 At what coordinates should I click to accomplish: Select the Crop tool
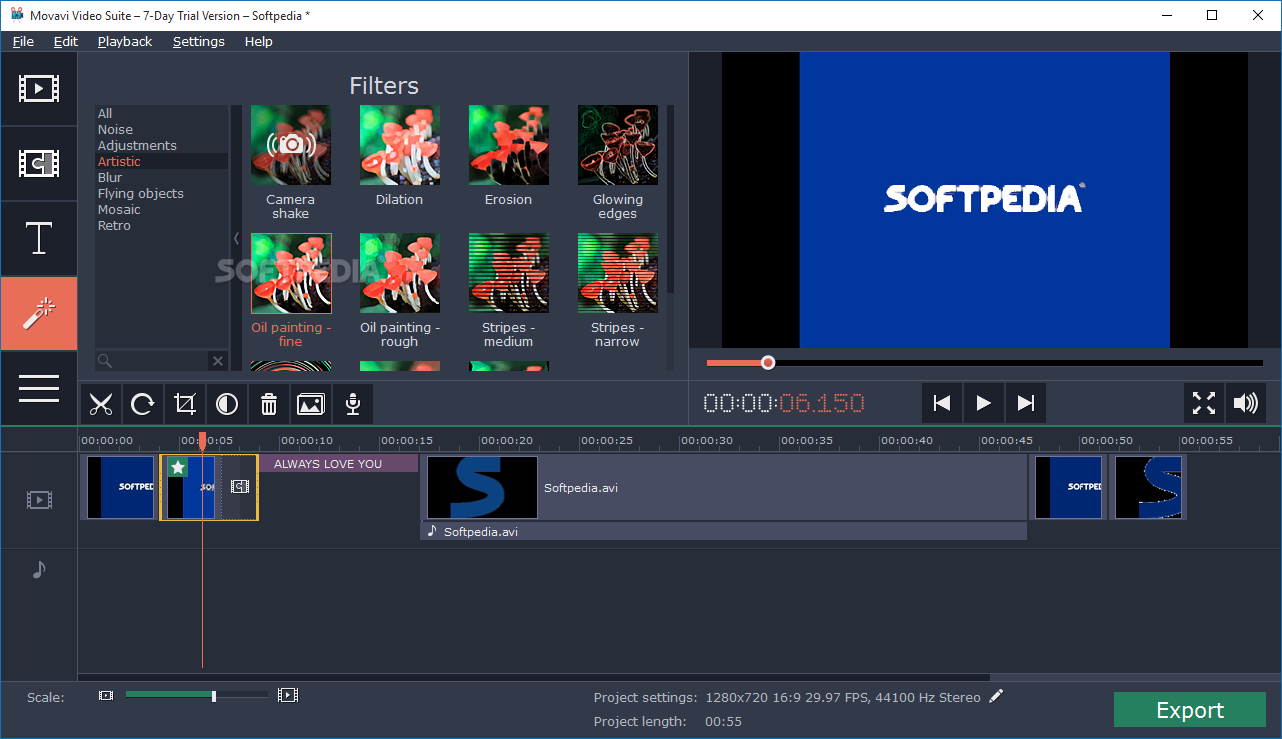(185, 404)
